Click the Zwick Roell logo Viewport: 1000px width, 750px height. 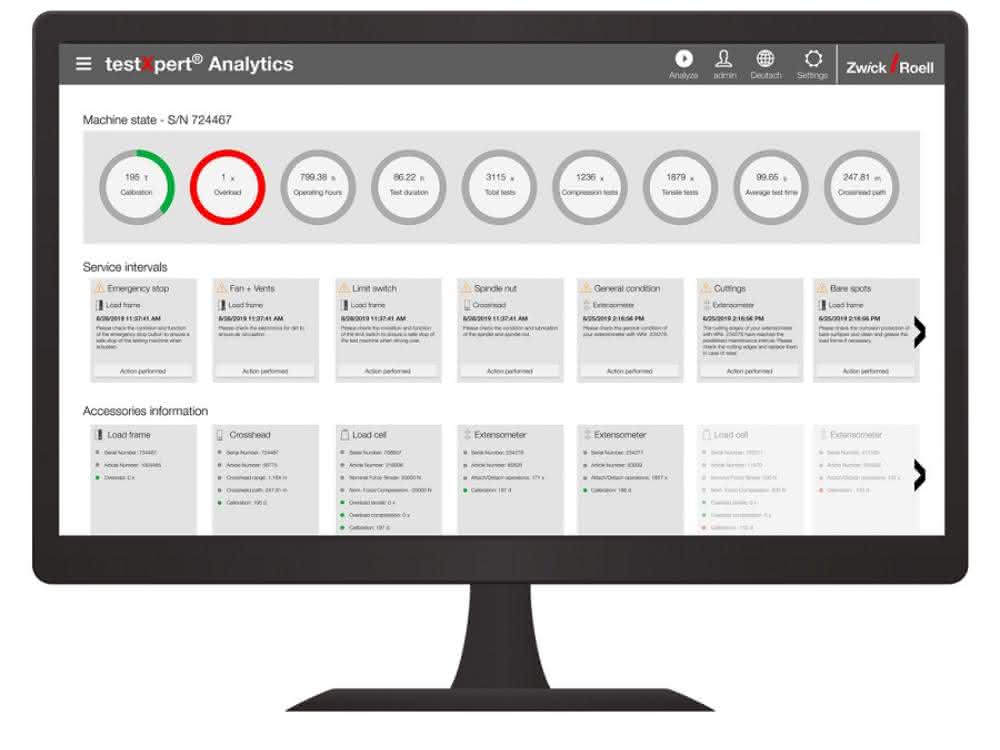[x=890, y=65]
